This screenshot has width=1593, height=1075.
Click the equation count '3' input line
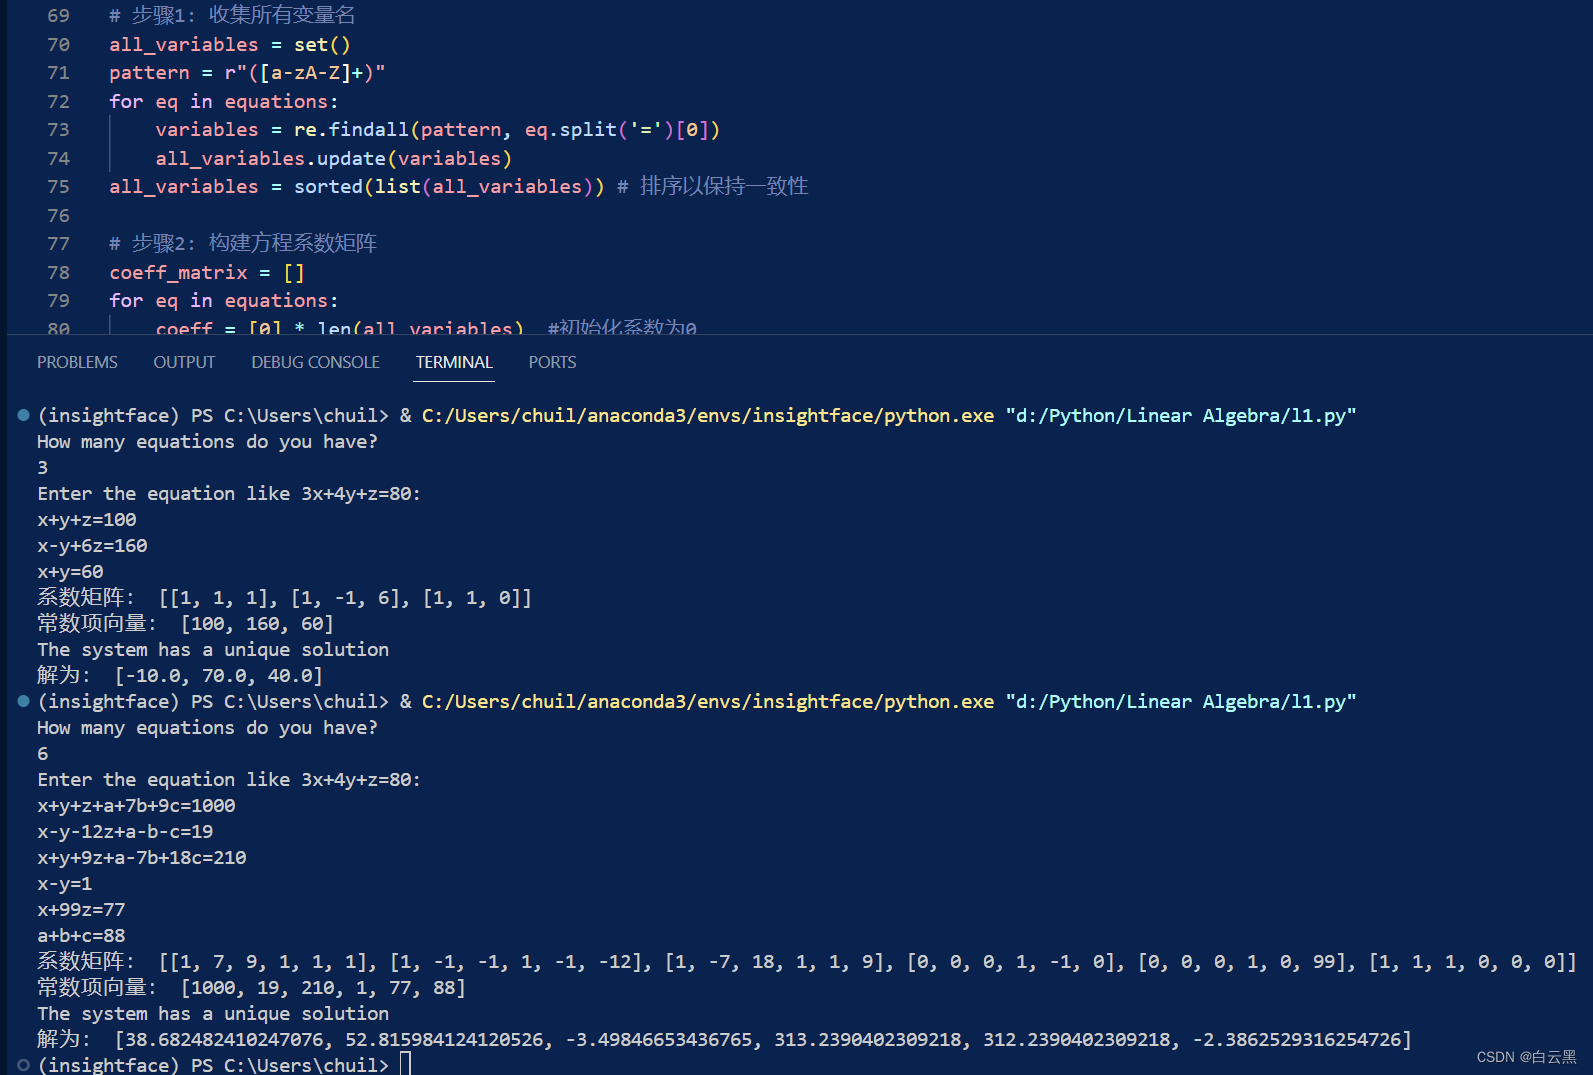click(43, 467)
